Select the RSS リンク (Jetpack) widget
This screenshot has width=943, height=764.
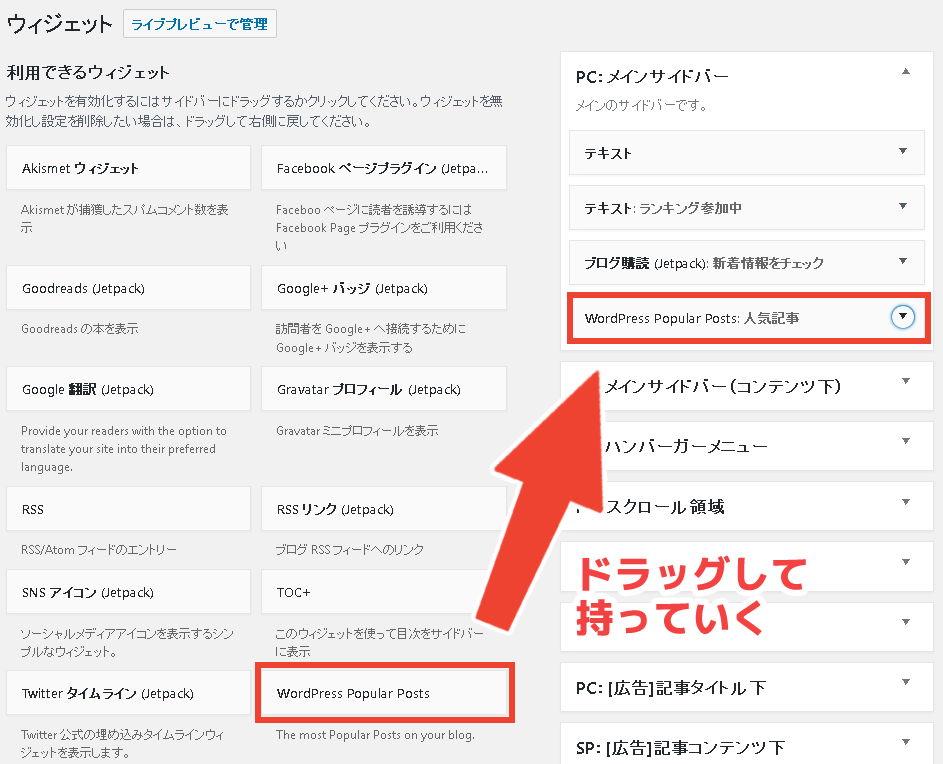[x=384, y=509]
